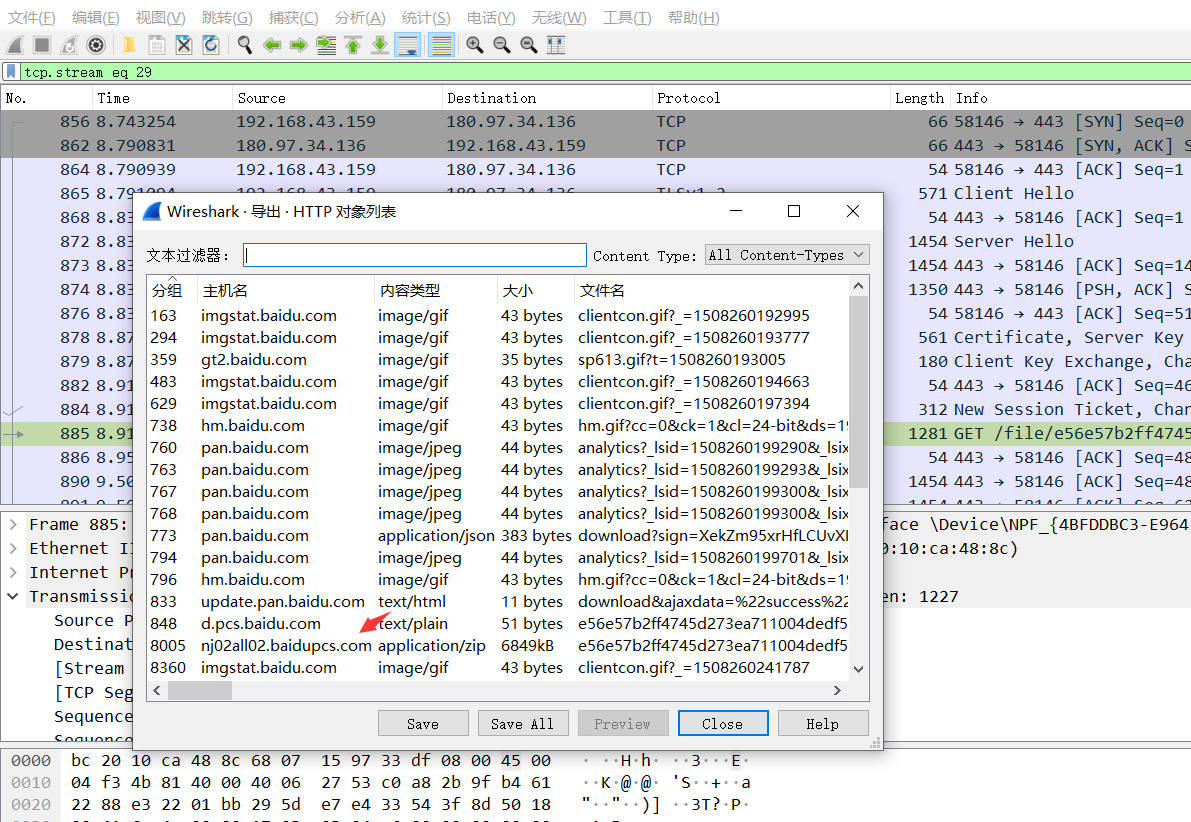1191x822 pixels.
Task: Select the application/json row 773
Action: click(x=498, y=536)
